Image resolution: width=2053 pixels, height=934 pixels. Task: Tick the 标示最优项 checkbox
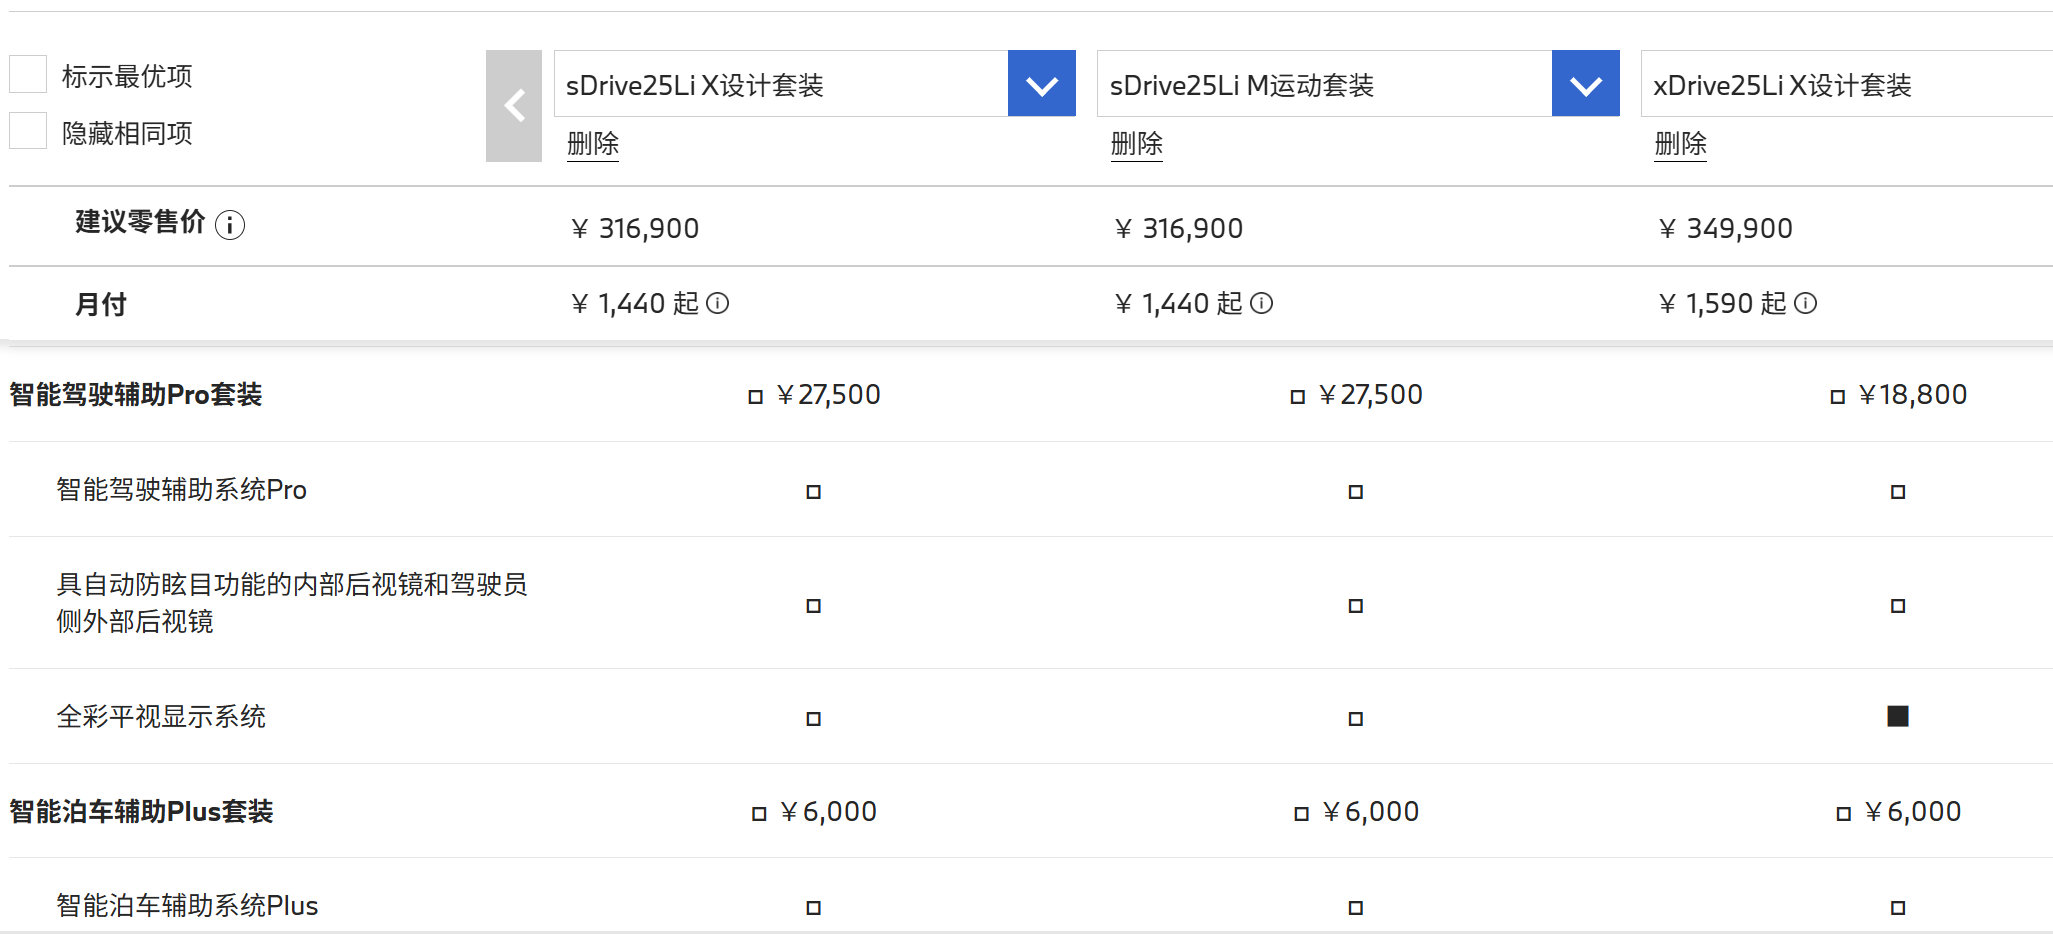coord(28,75)
